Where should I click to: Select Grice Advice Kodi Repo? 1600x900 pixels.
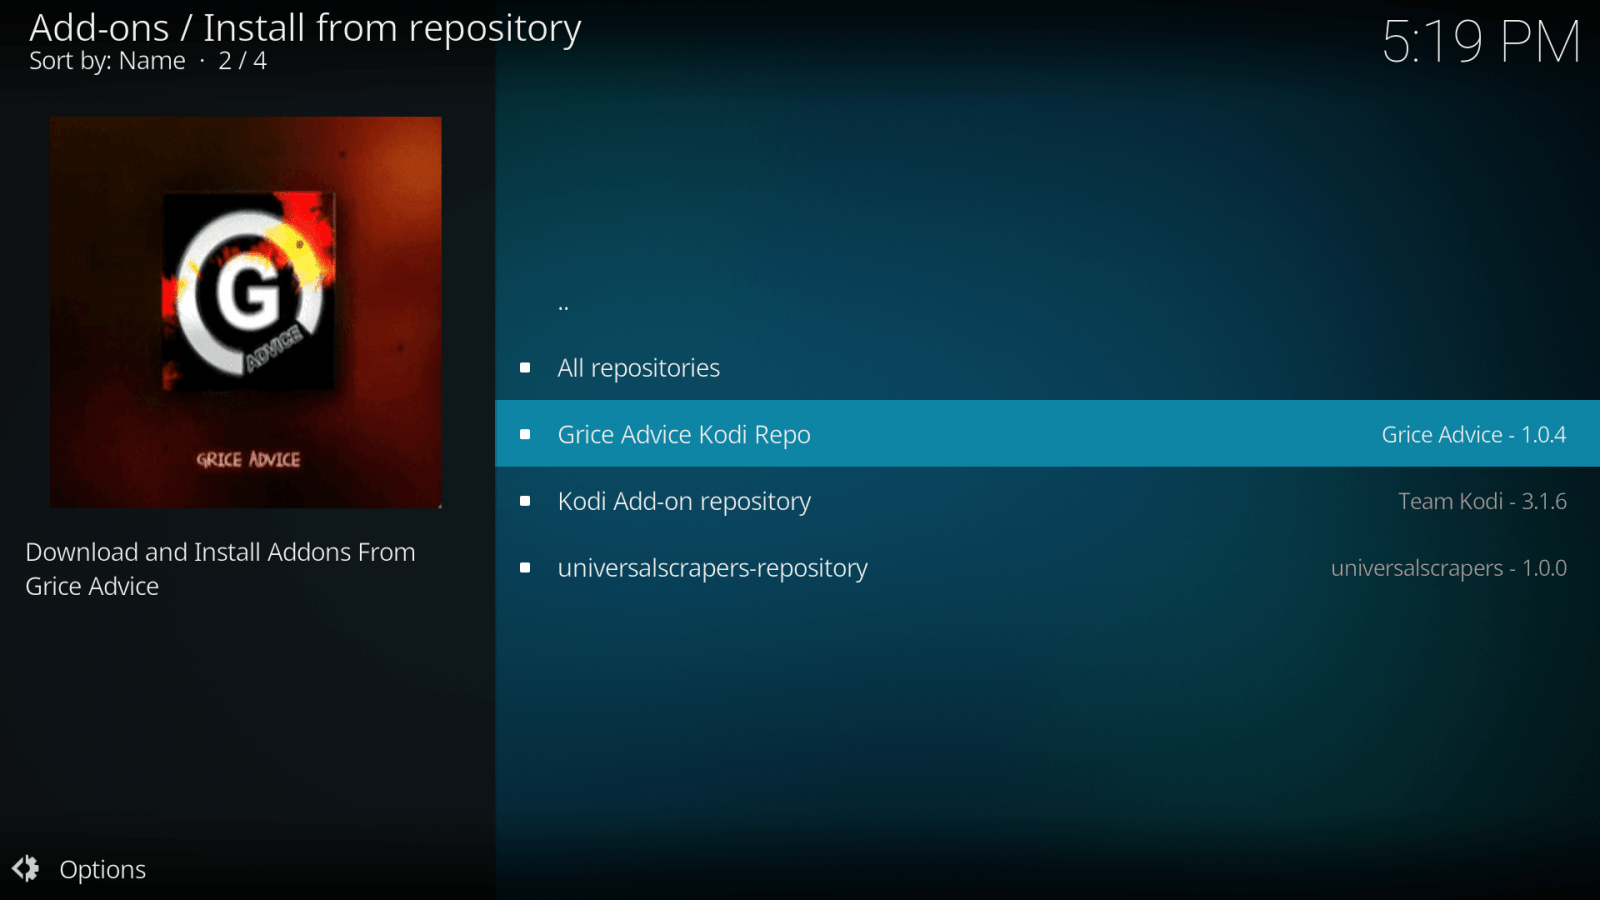[x=1047, y=434]
